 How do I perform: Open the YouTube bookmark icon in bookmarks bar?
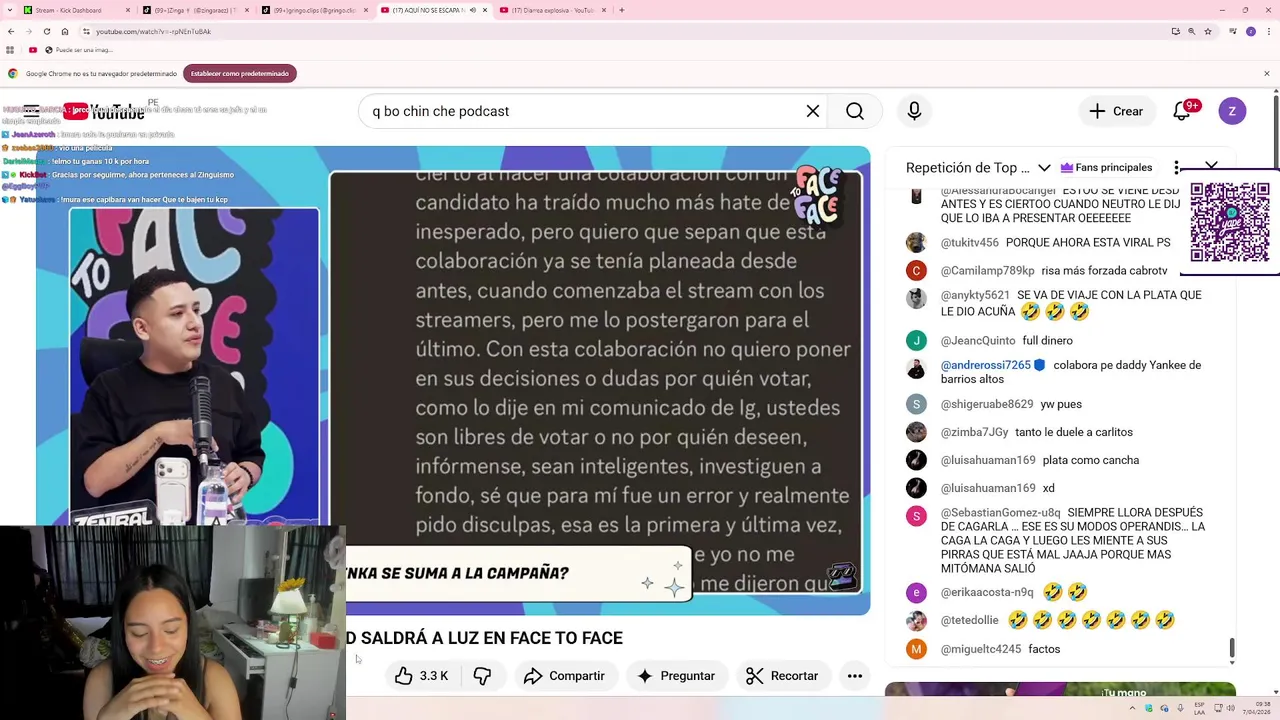click(33, 50)
